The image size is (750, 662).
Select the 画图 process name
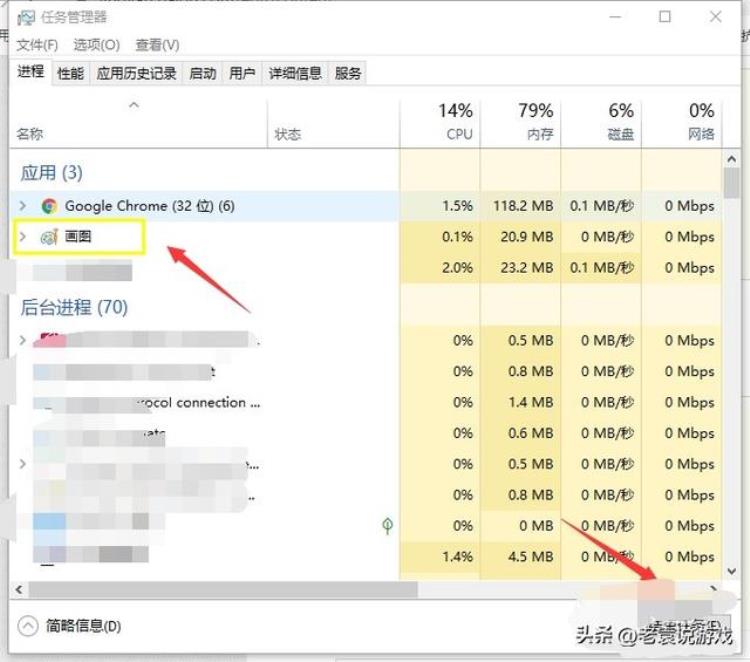pos(77,236)
